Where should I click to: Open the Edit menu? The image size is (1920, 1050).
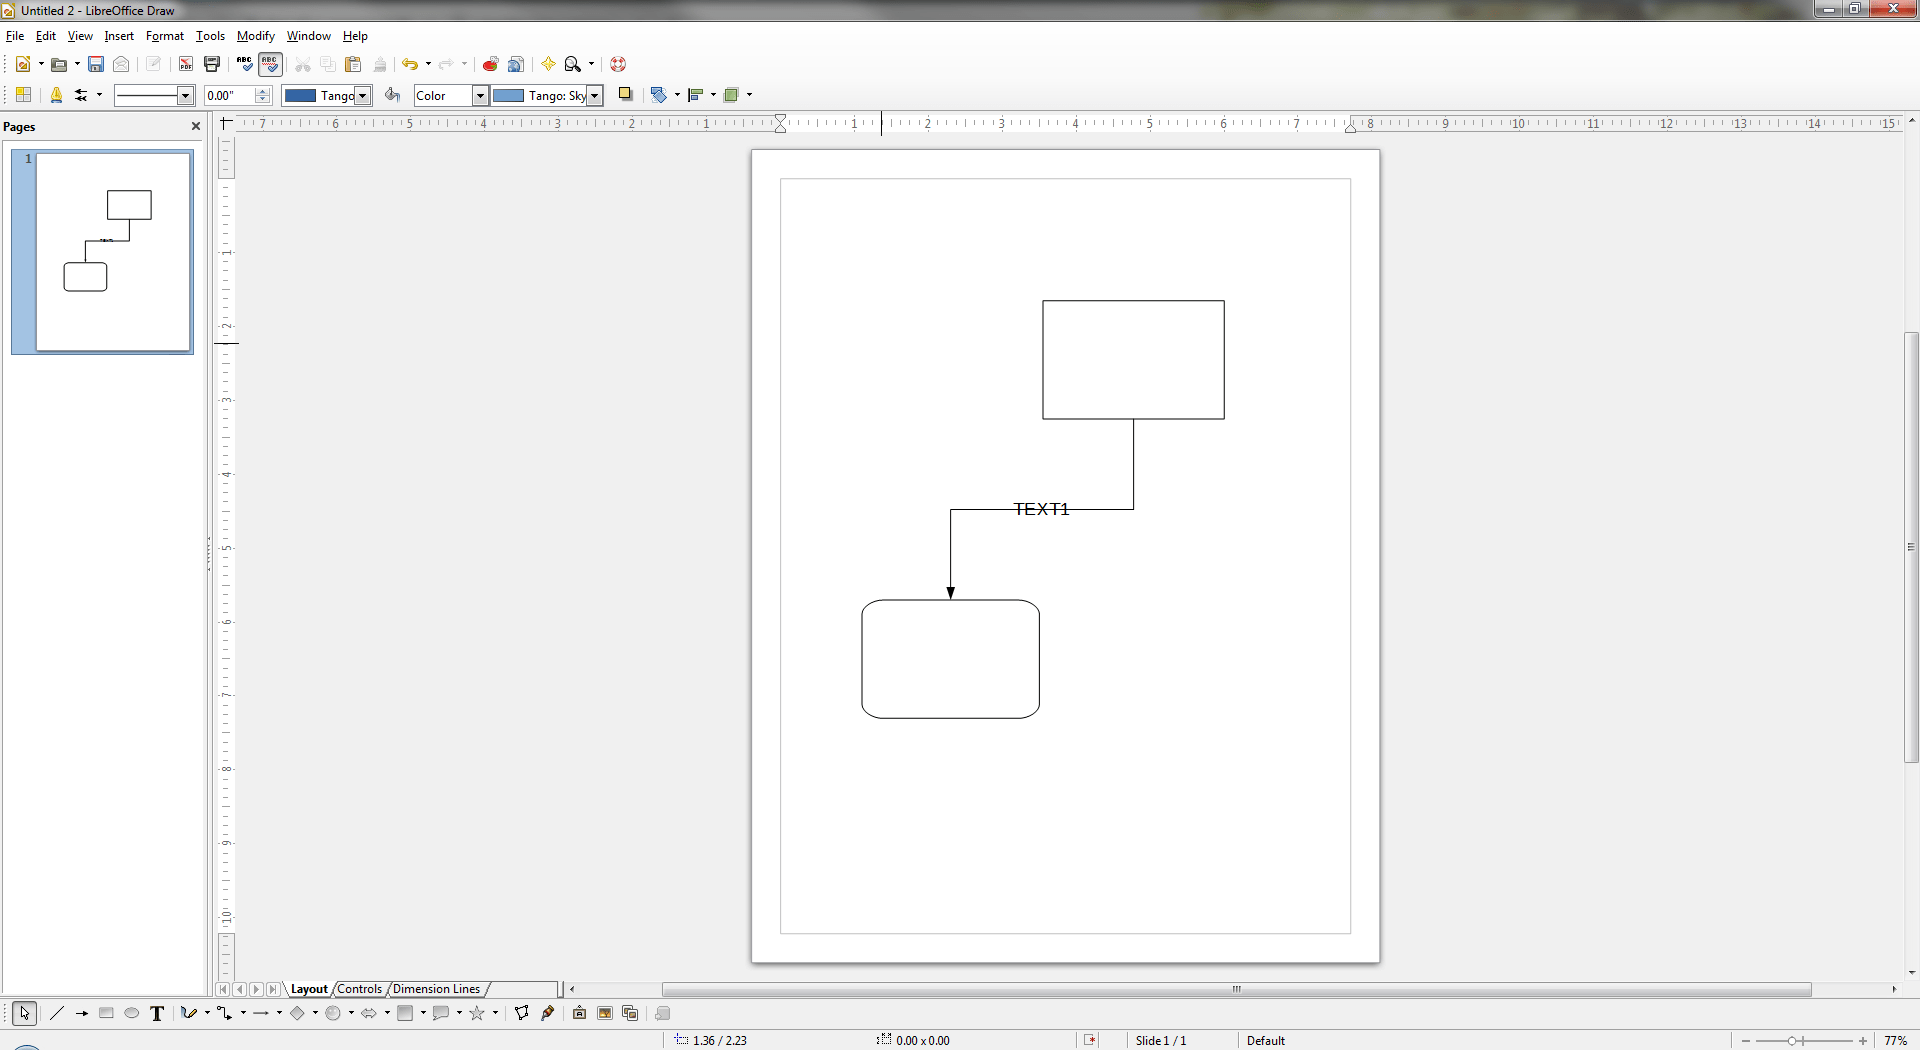[46, 36]
